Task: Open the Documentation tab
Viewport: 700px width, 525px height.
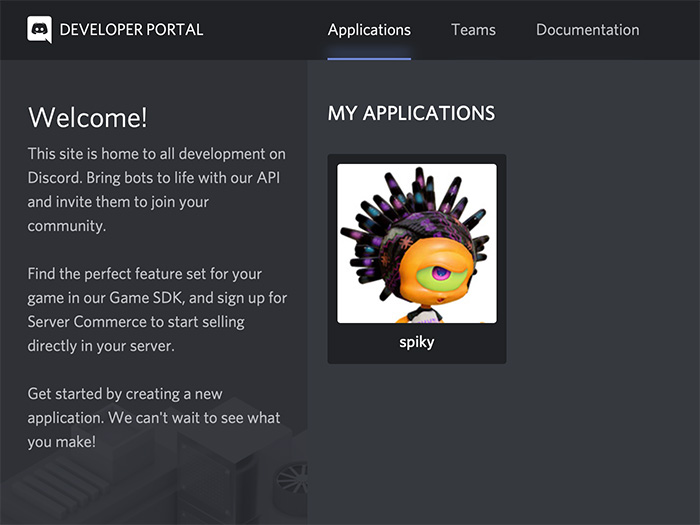Action: click(588, 30)
